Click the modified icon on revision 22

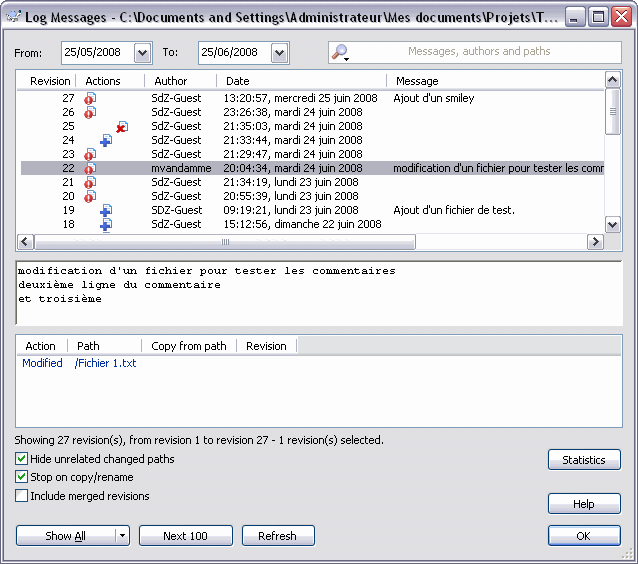(90, 169)
